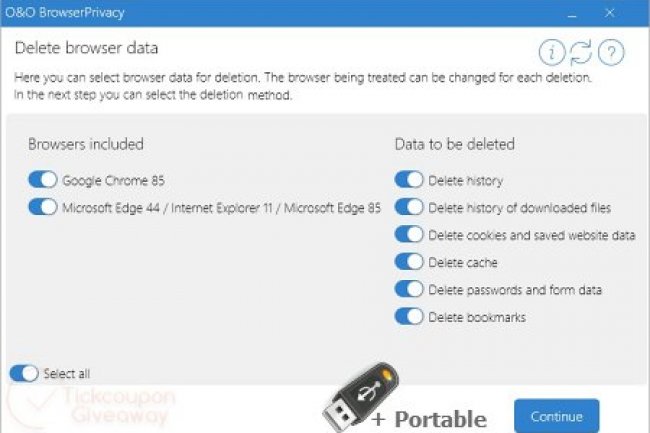Toggle Google Chrome 85 browser switch

click(x=43, y=180)
